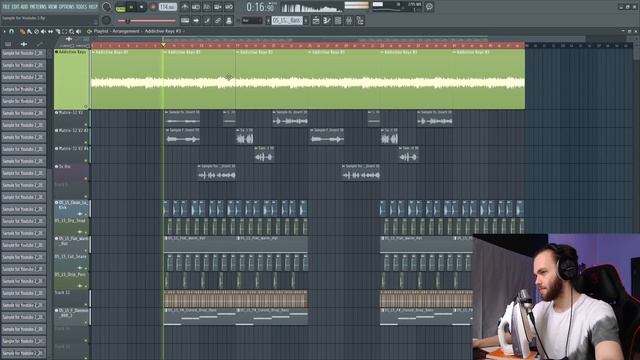
Task: Open the mixer window icon
Action: 349,20
